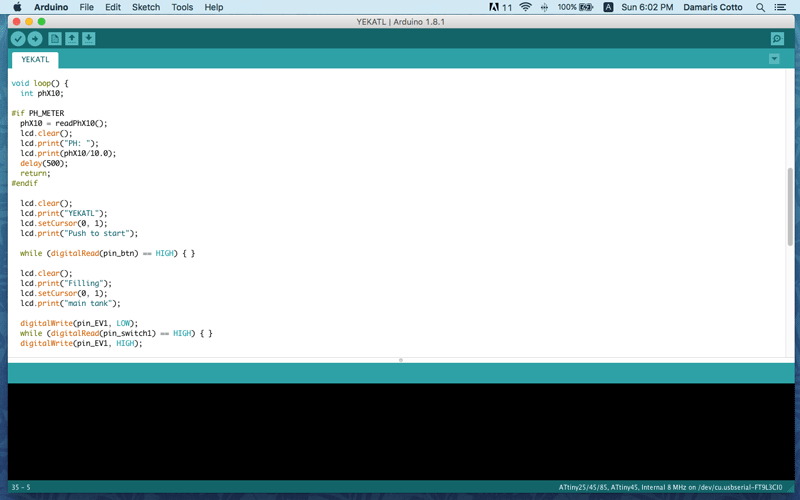
Task: Open the Help menu
Action: (214, 7)
